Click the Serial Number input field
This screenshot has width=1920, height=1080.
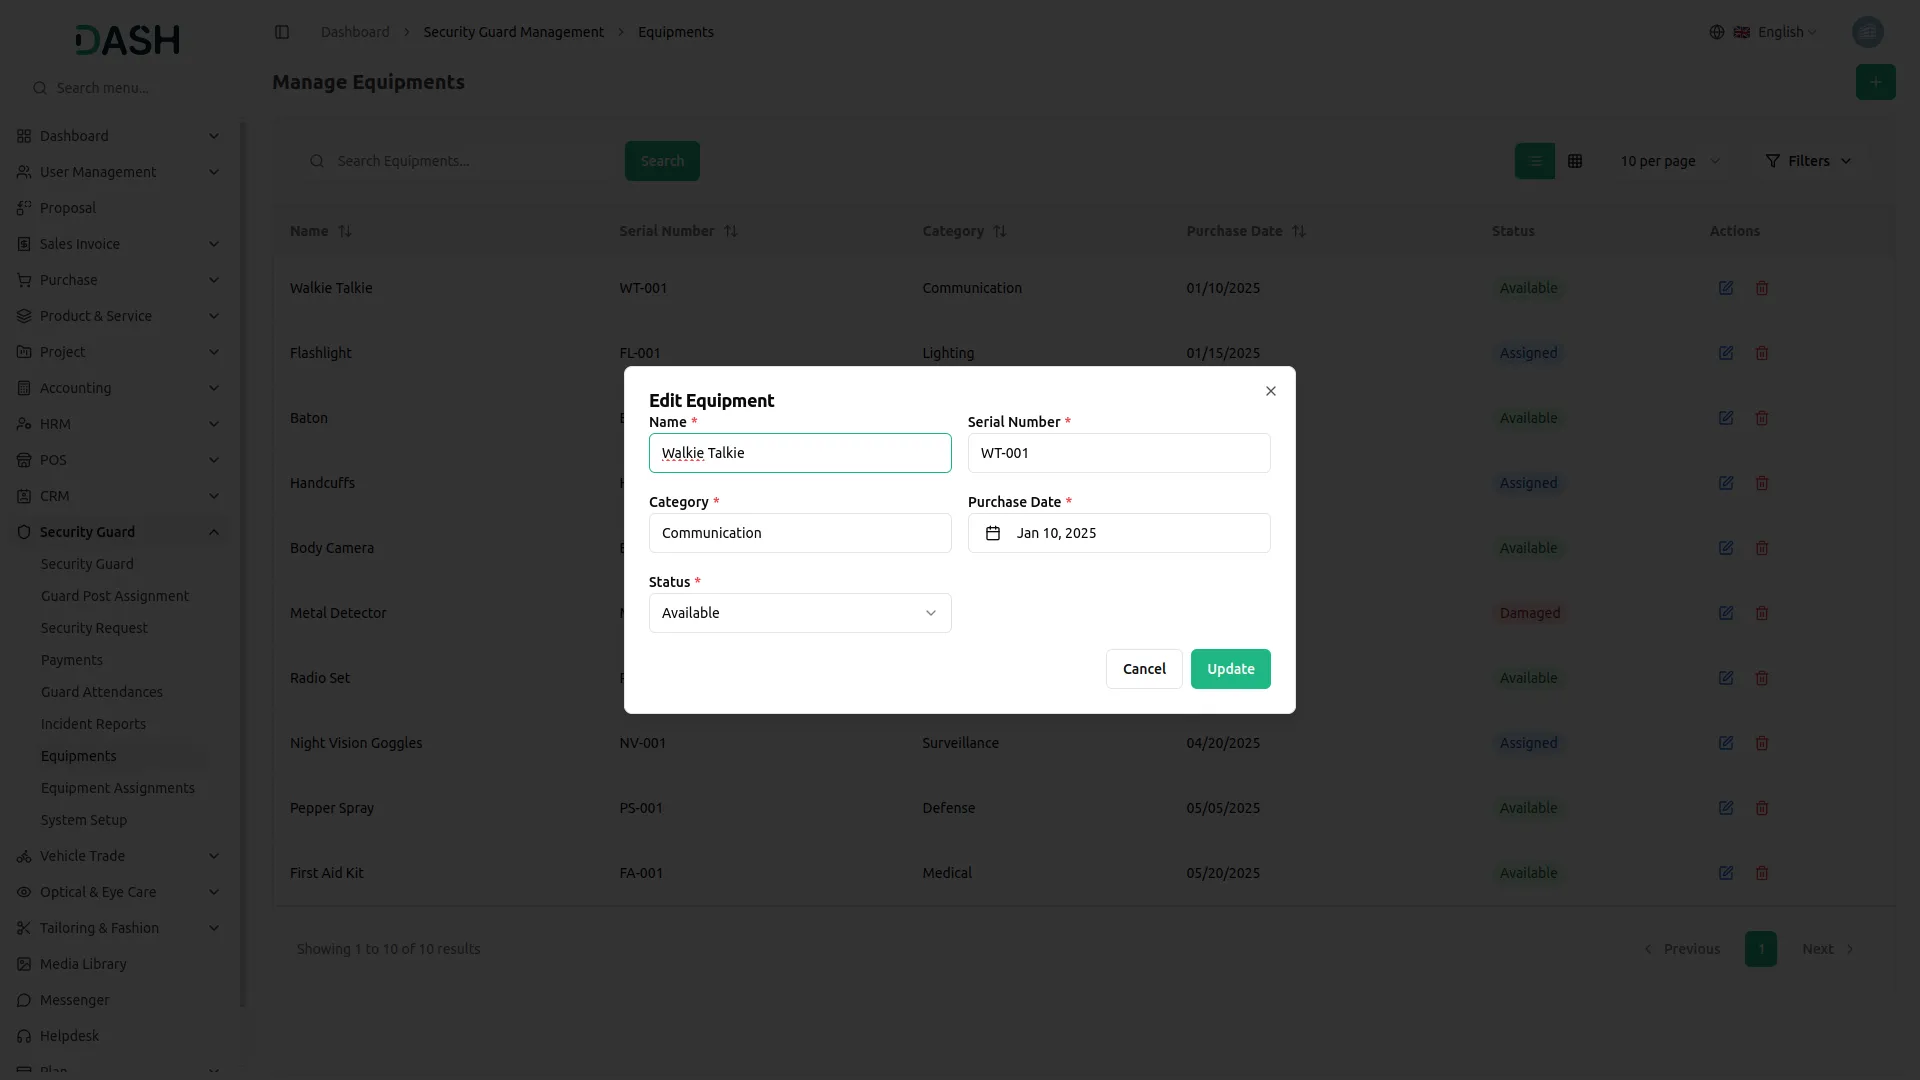pyautogui.click(x=1118, y=453)
